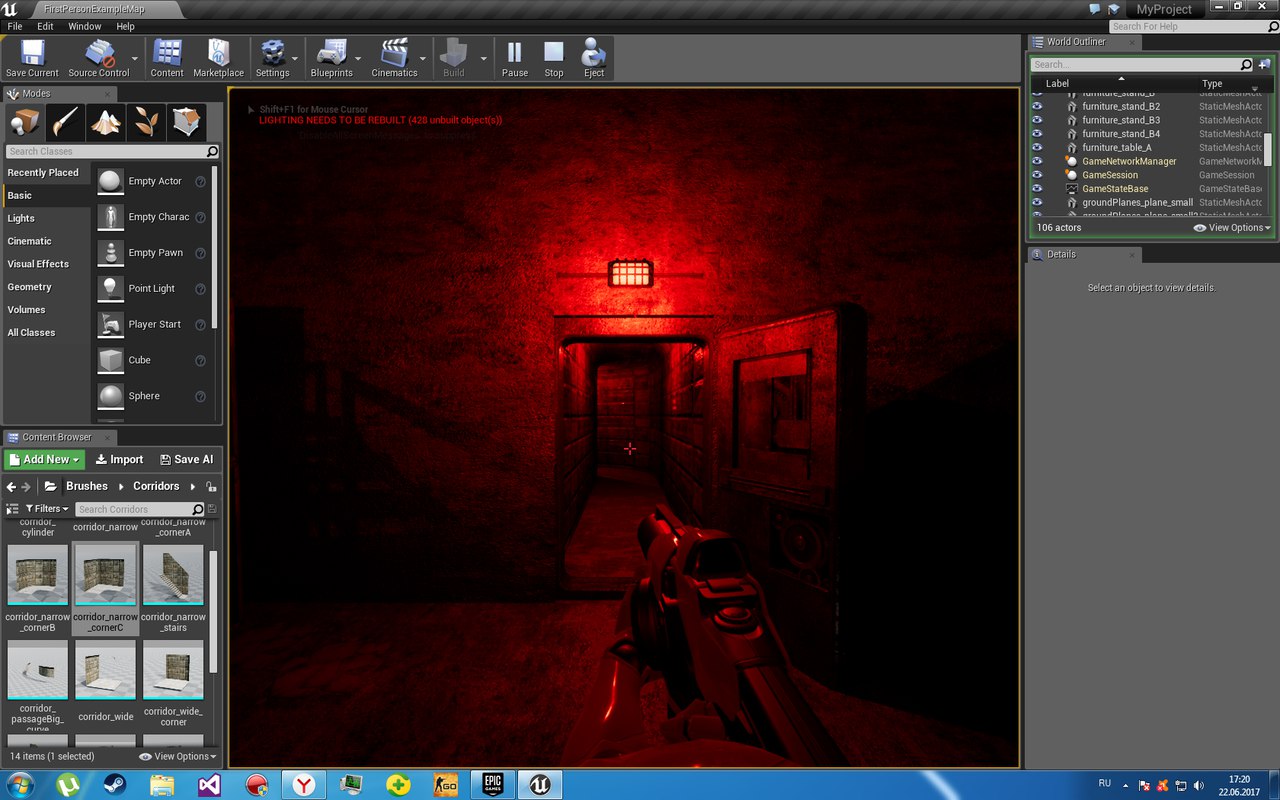The width and height of the screenshot is (1280, 800).
Task: Pick the Sphere icon in the class list
Action: (x=110, y=396)
